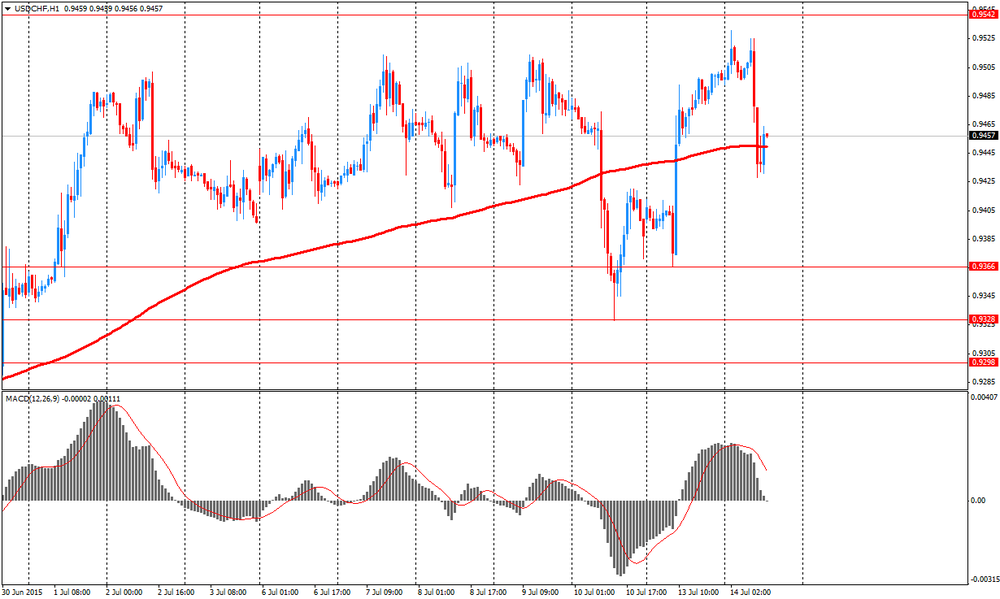Click the 8 Jul 17:00 time label
This screenshot has width=1000, height=599.
(x=488, y=592)
